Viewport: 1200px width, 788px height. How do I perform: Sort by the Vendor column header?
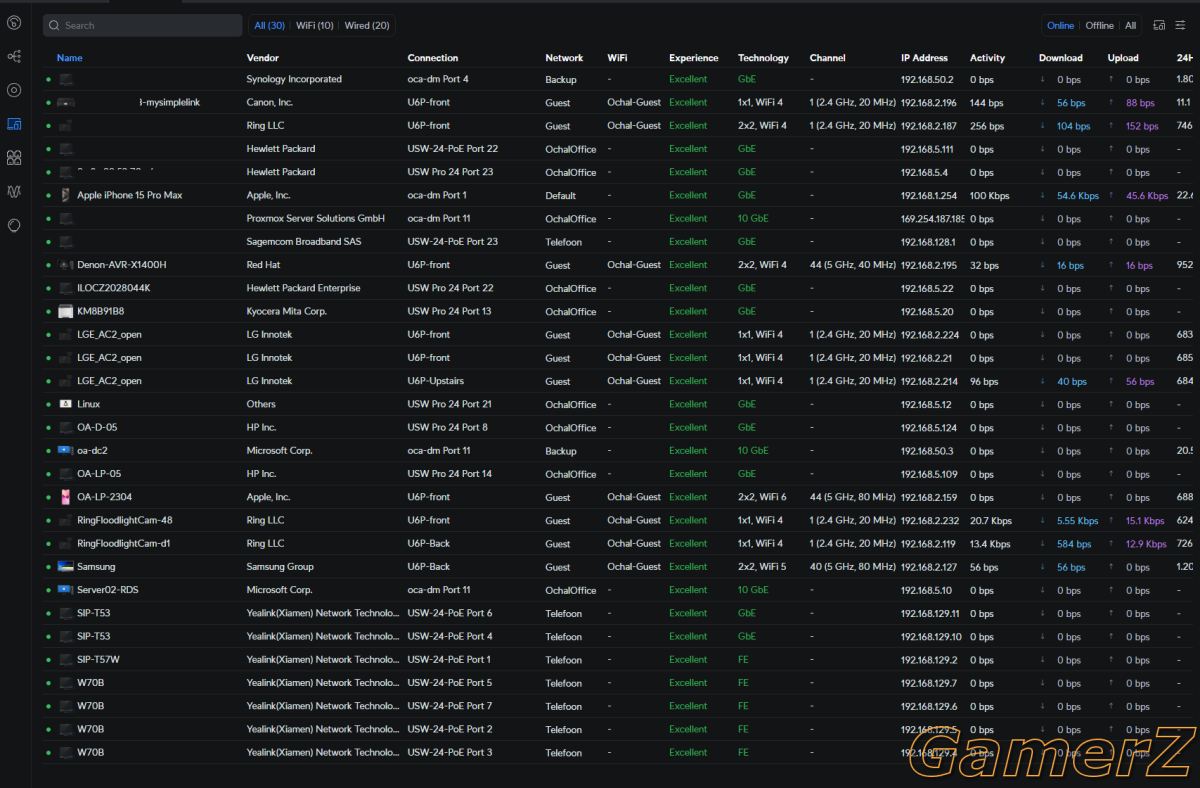[263, 58]
